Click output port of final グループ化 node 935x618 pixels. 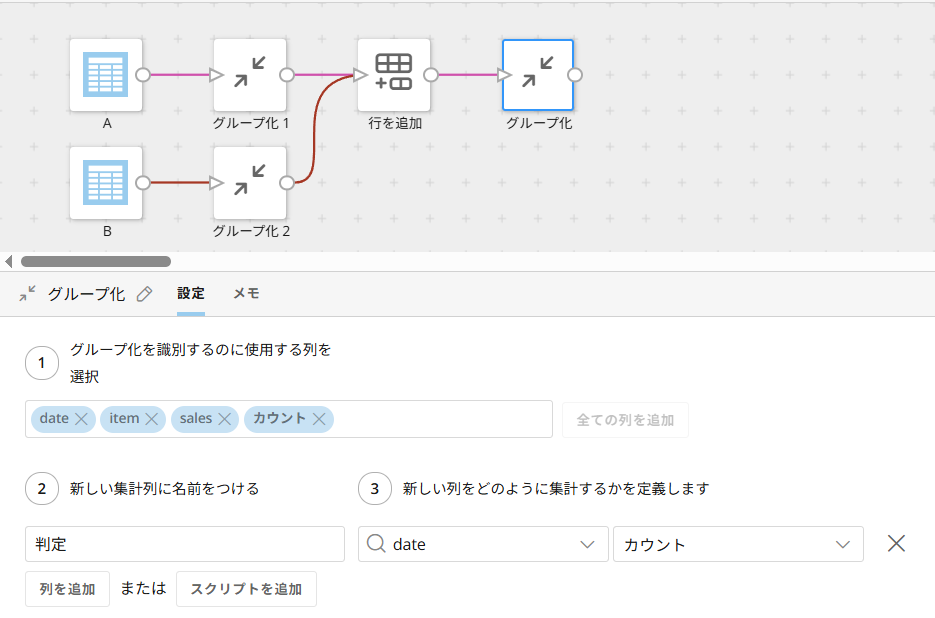(575, 75)
